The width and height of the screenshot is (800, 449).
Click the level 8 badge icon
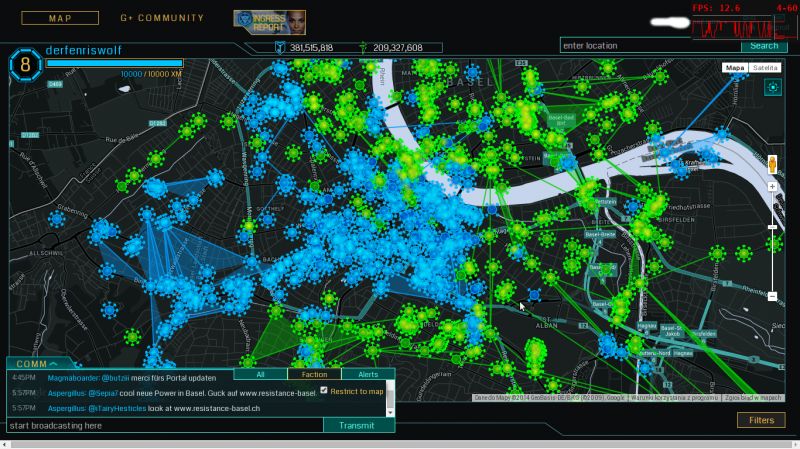click(25, 65)
